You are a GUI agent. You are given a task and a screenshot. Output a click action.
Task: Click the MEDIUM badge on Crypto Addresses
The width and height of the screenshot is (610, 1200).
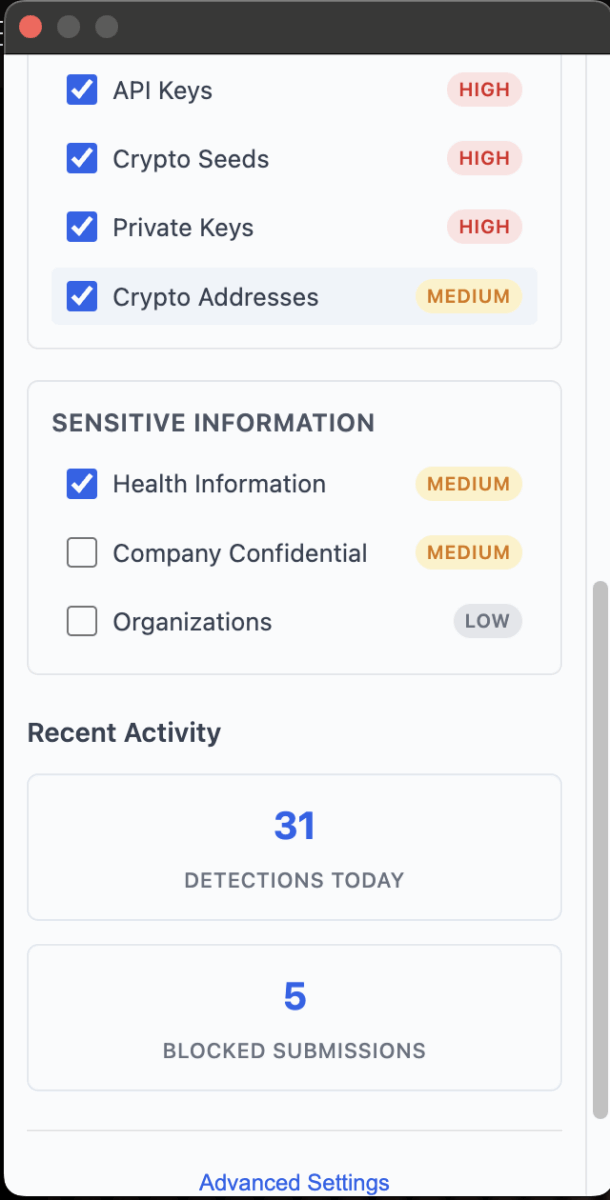coord(468,297)
